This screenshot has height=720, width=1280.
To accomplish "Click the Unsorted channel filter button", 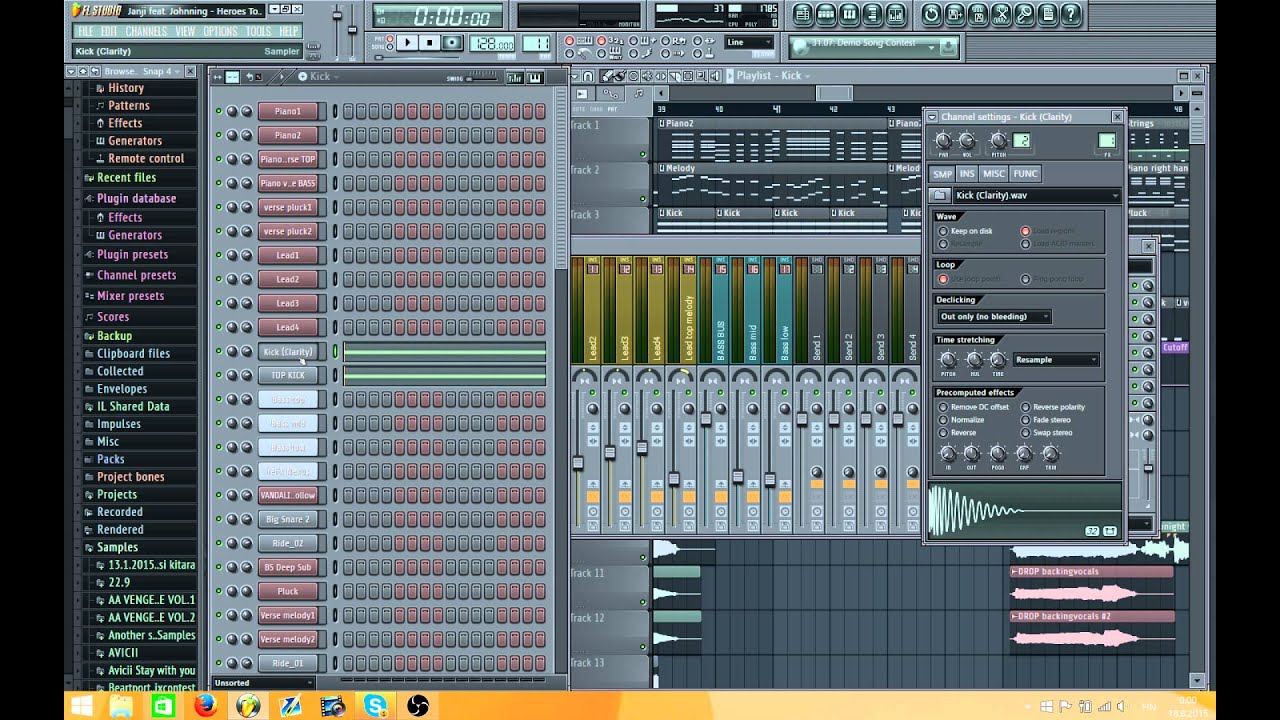I will pyautogui.click(x=263, y=683).
